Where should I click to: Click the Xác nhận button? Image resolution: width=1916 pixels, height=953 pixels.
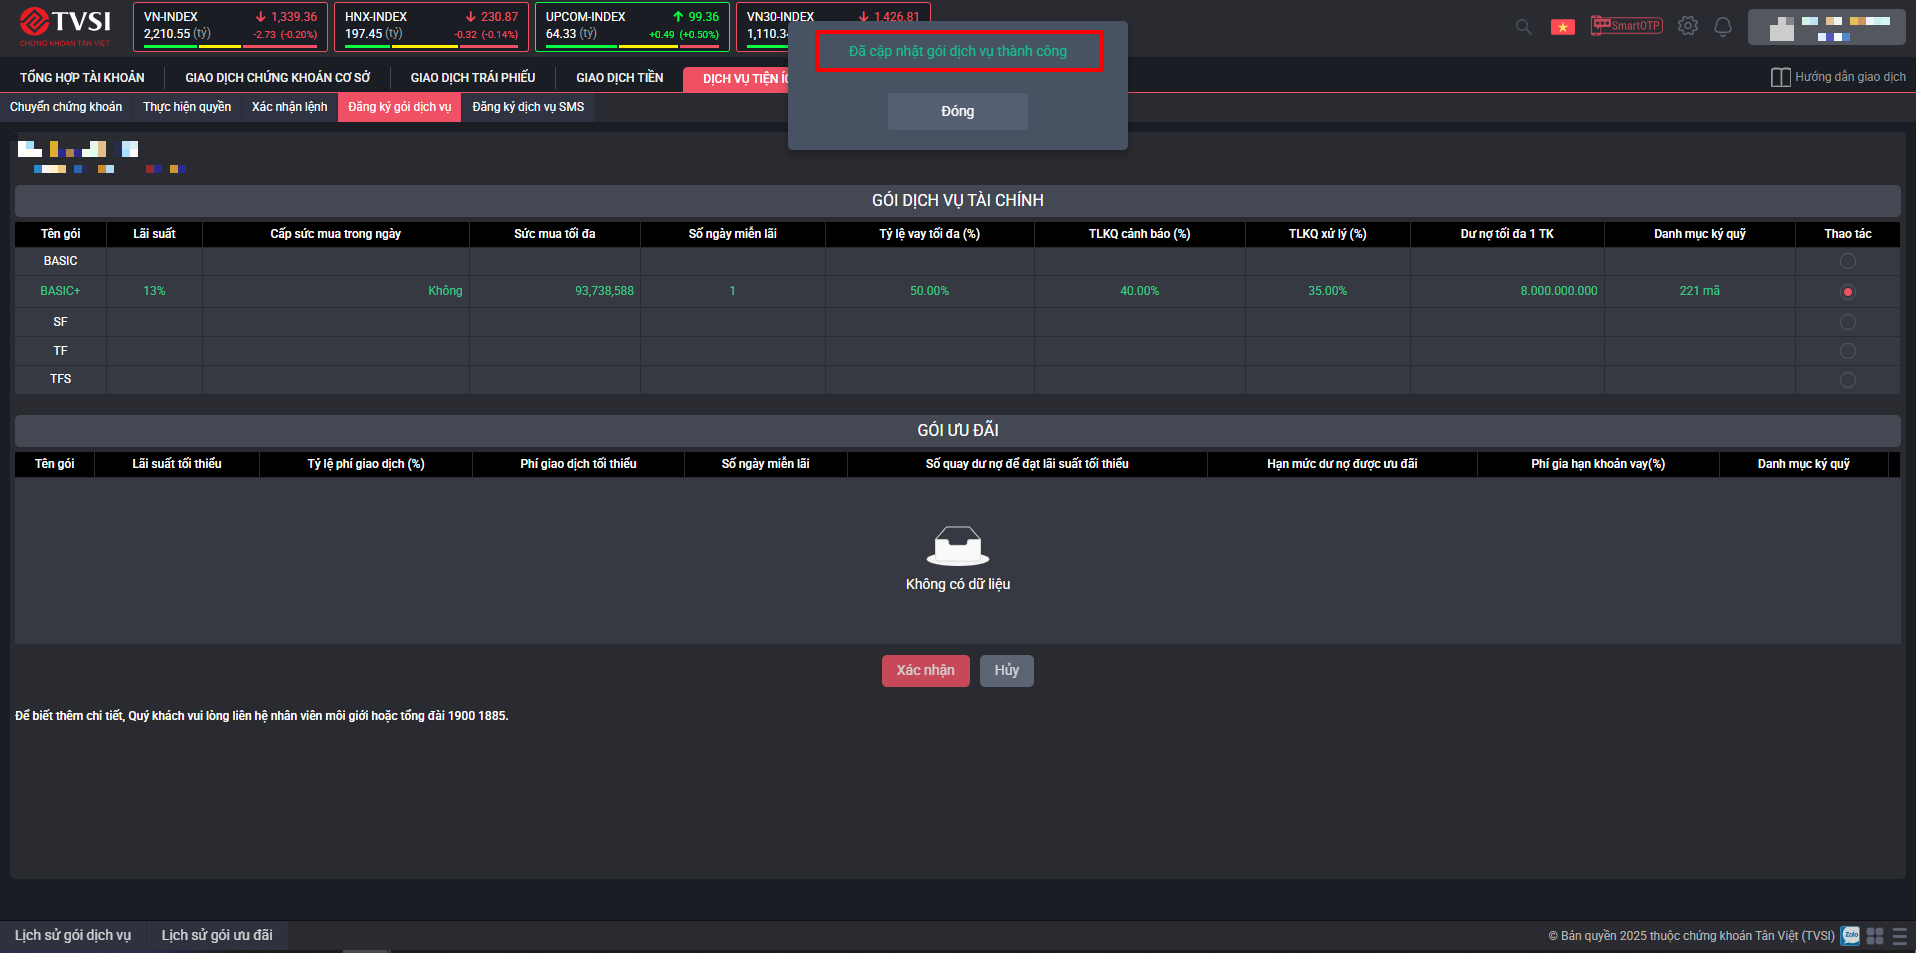coord(925,670)
